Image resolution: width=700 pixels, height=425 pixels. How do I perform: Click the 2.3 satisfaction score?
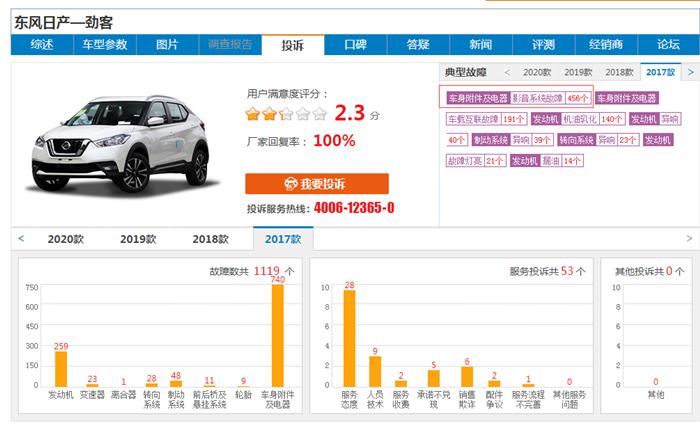pyautogui.click(x=350, y=113)
